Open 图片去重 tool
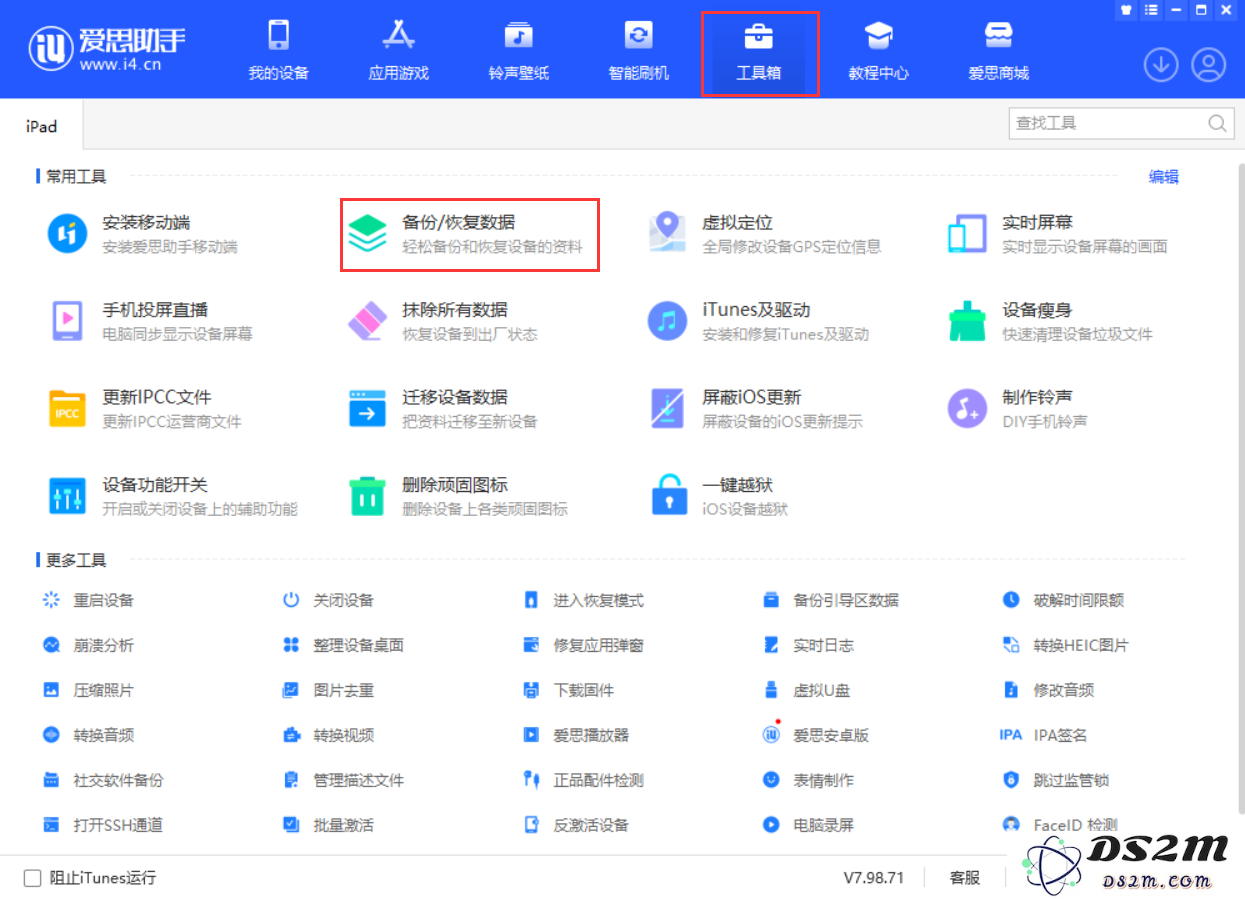 point(328,690)
